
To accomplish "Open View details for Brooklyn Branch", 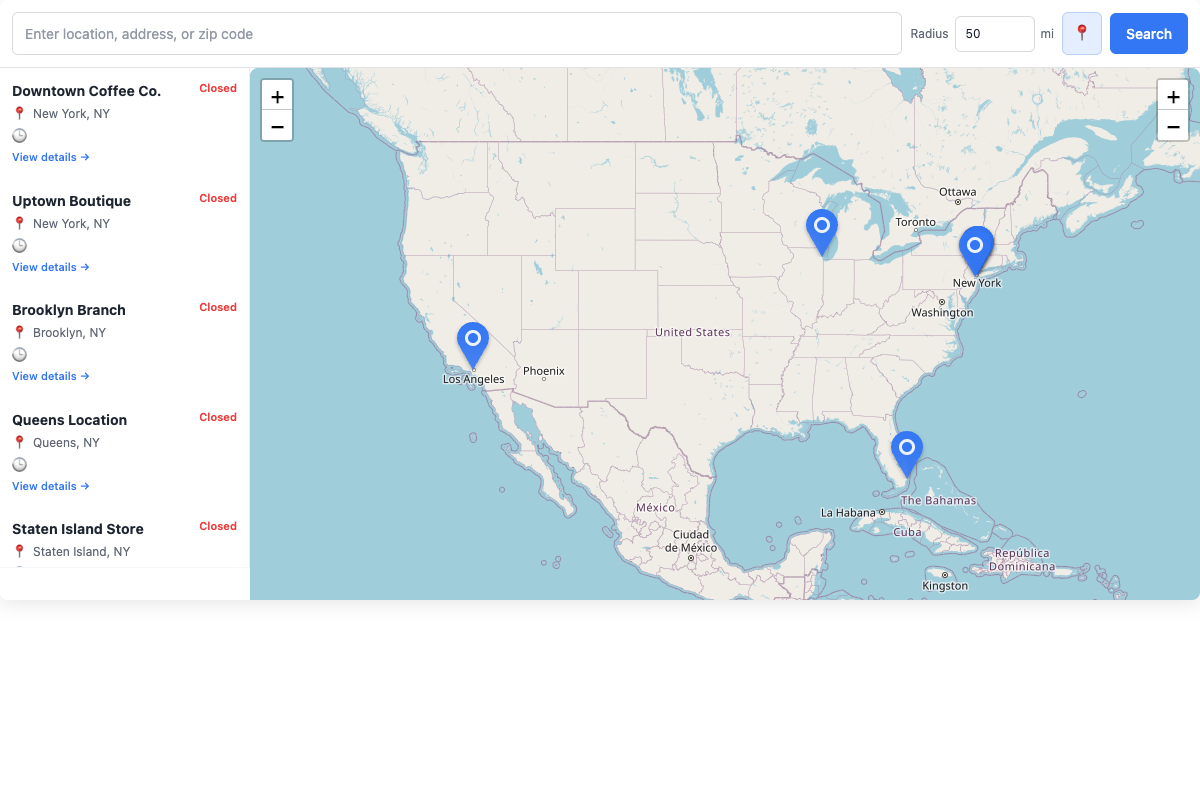I will [x=51, y=376].
